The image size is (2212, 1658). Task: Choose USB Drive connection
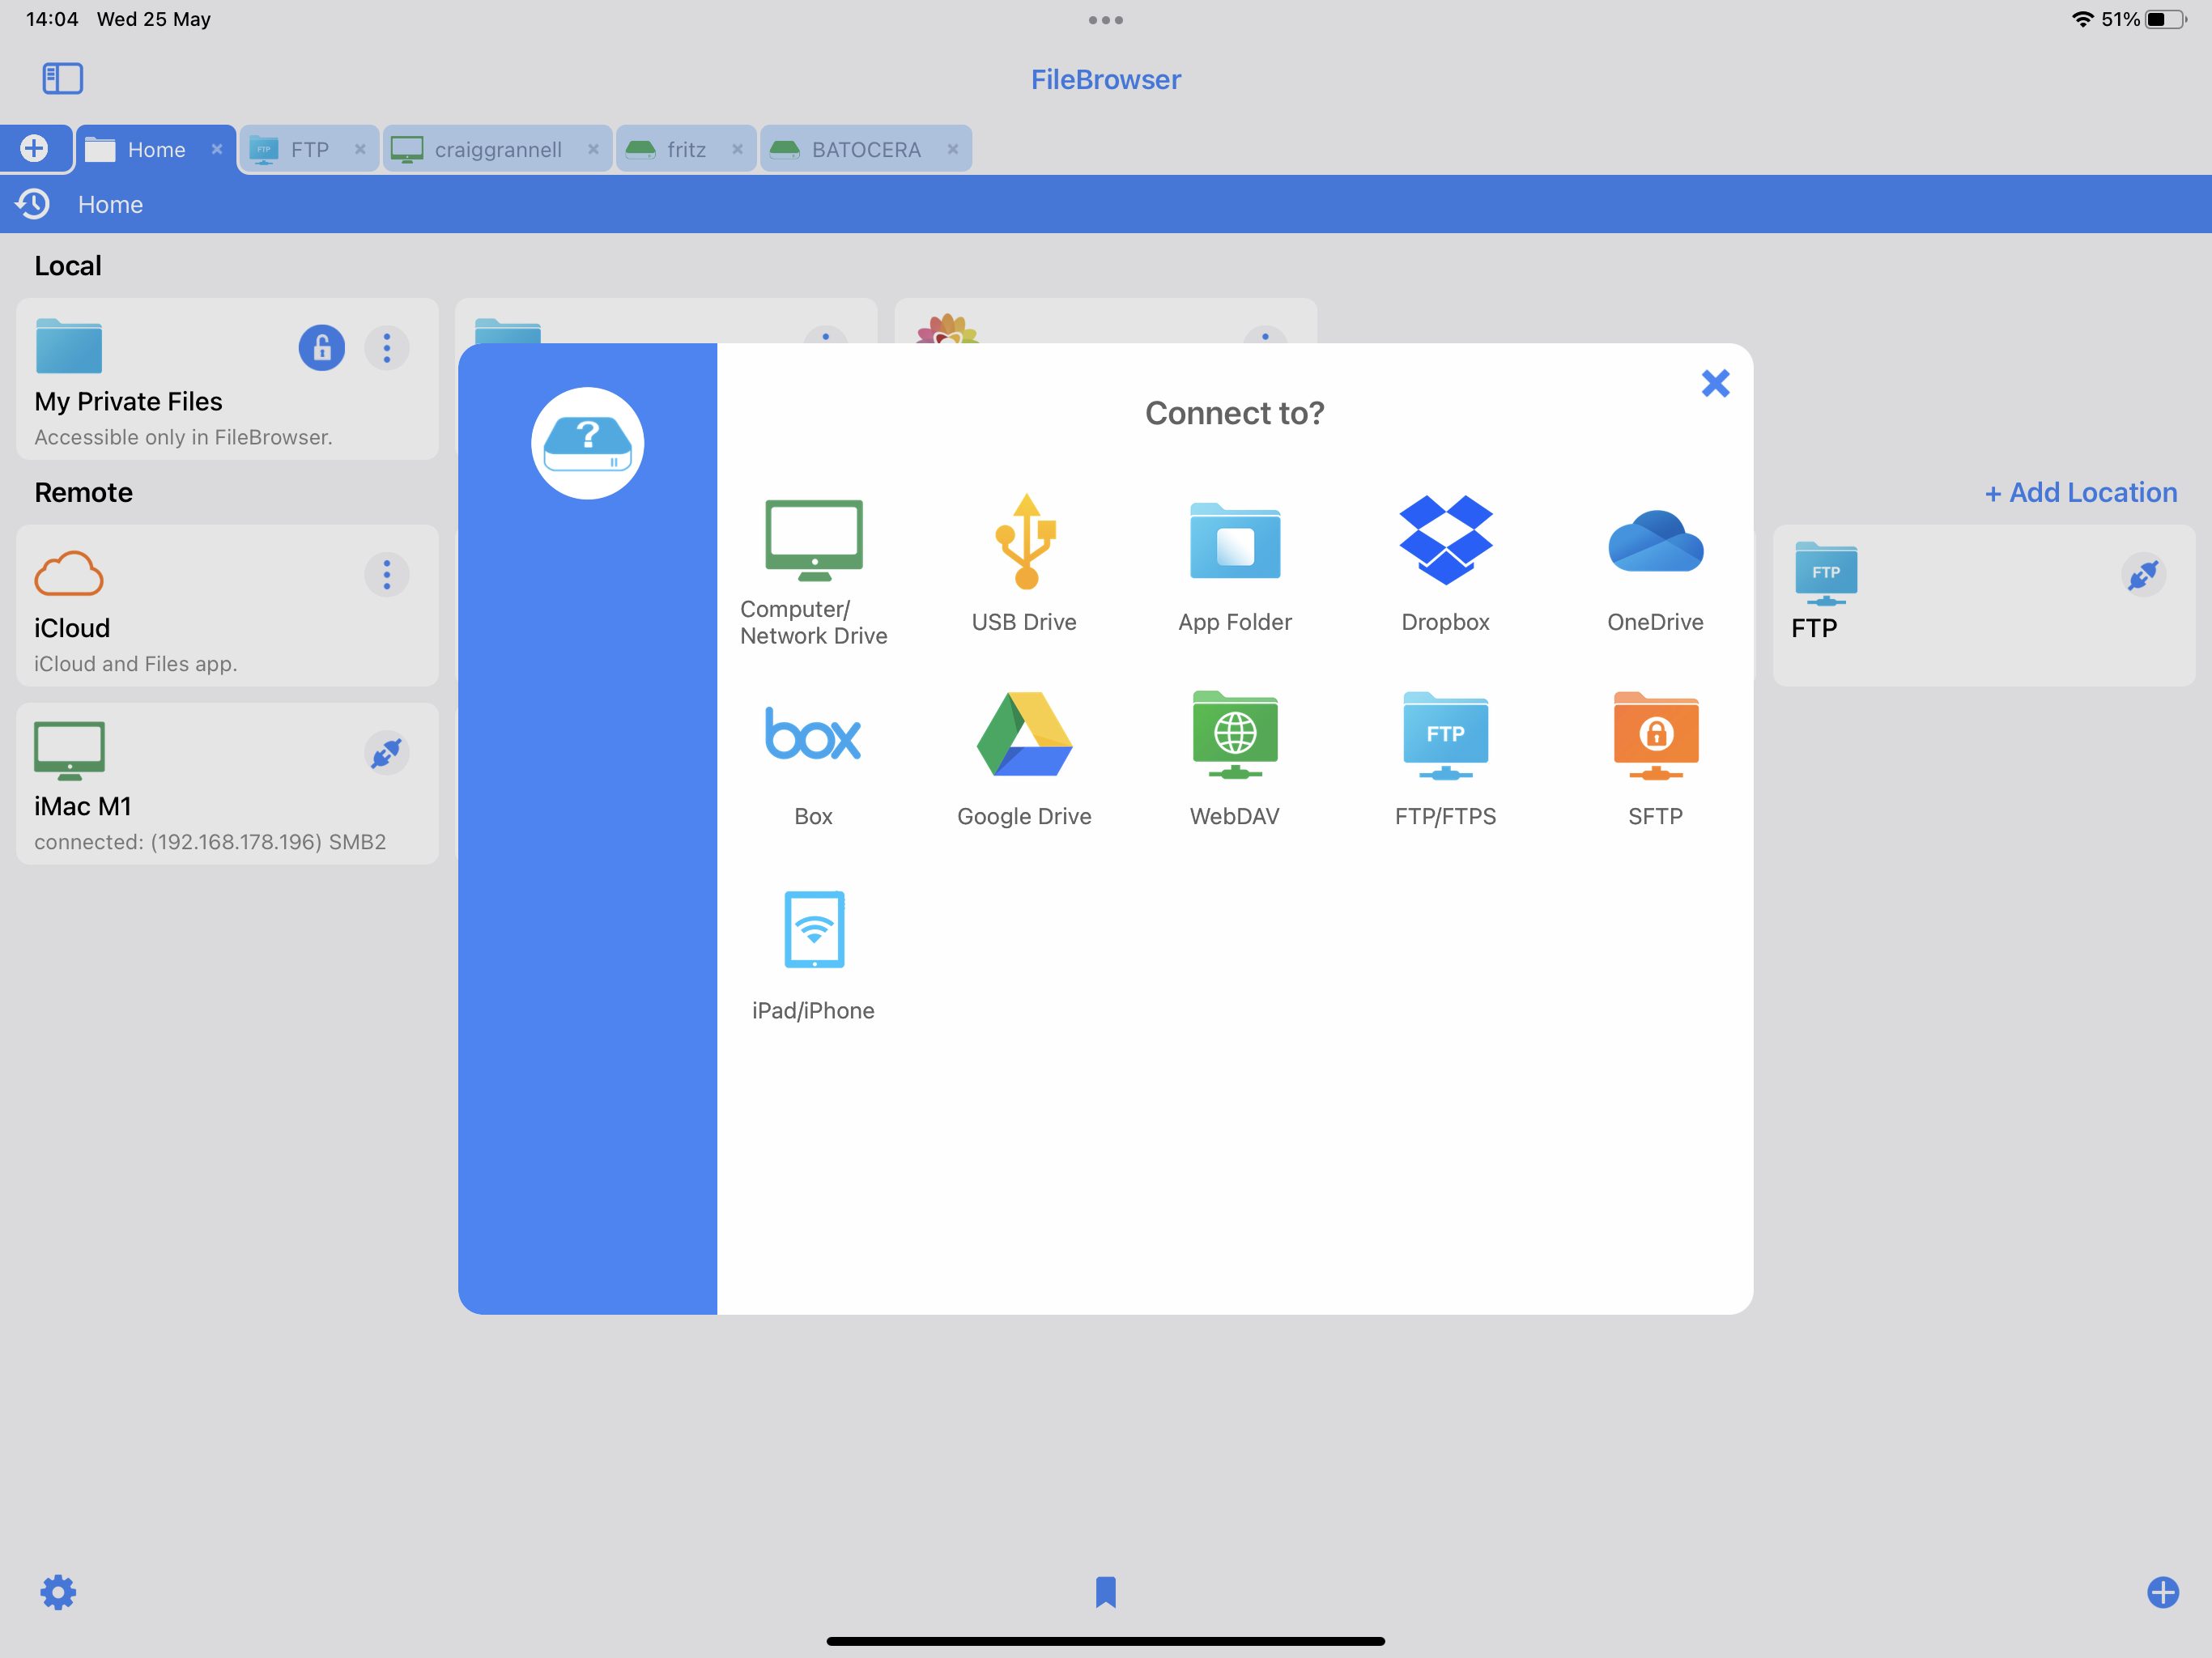coord(1024,564)
